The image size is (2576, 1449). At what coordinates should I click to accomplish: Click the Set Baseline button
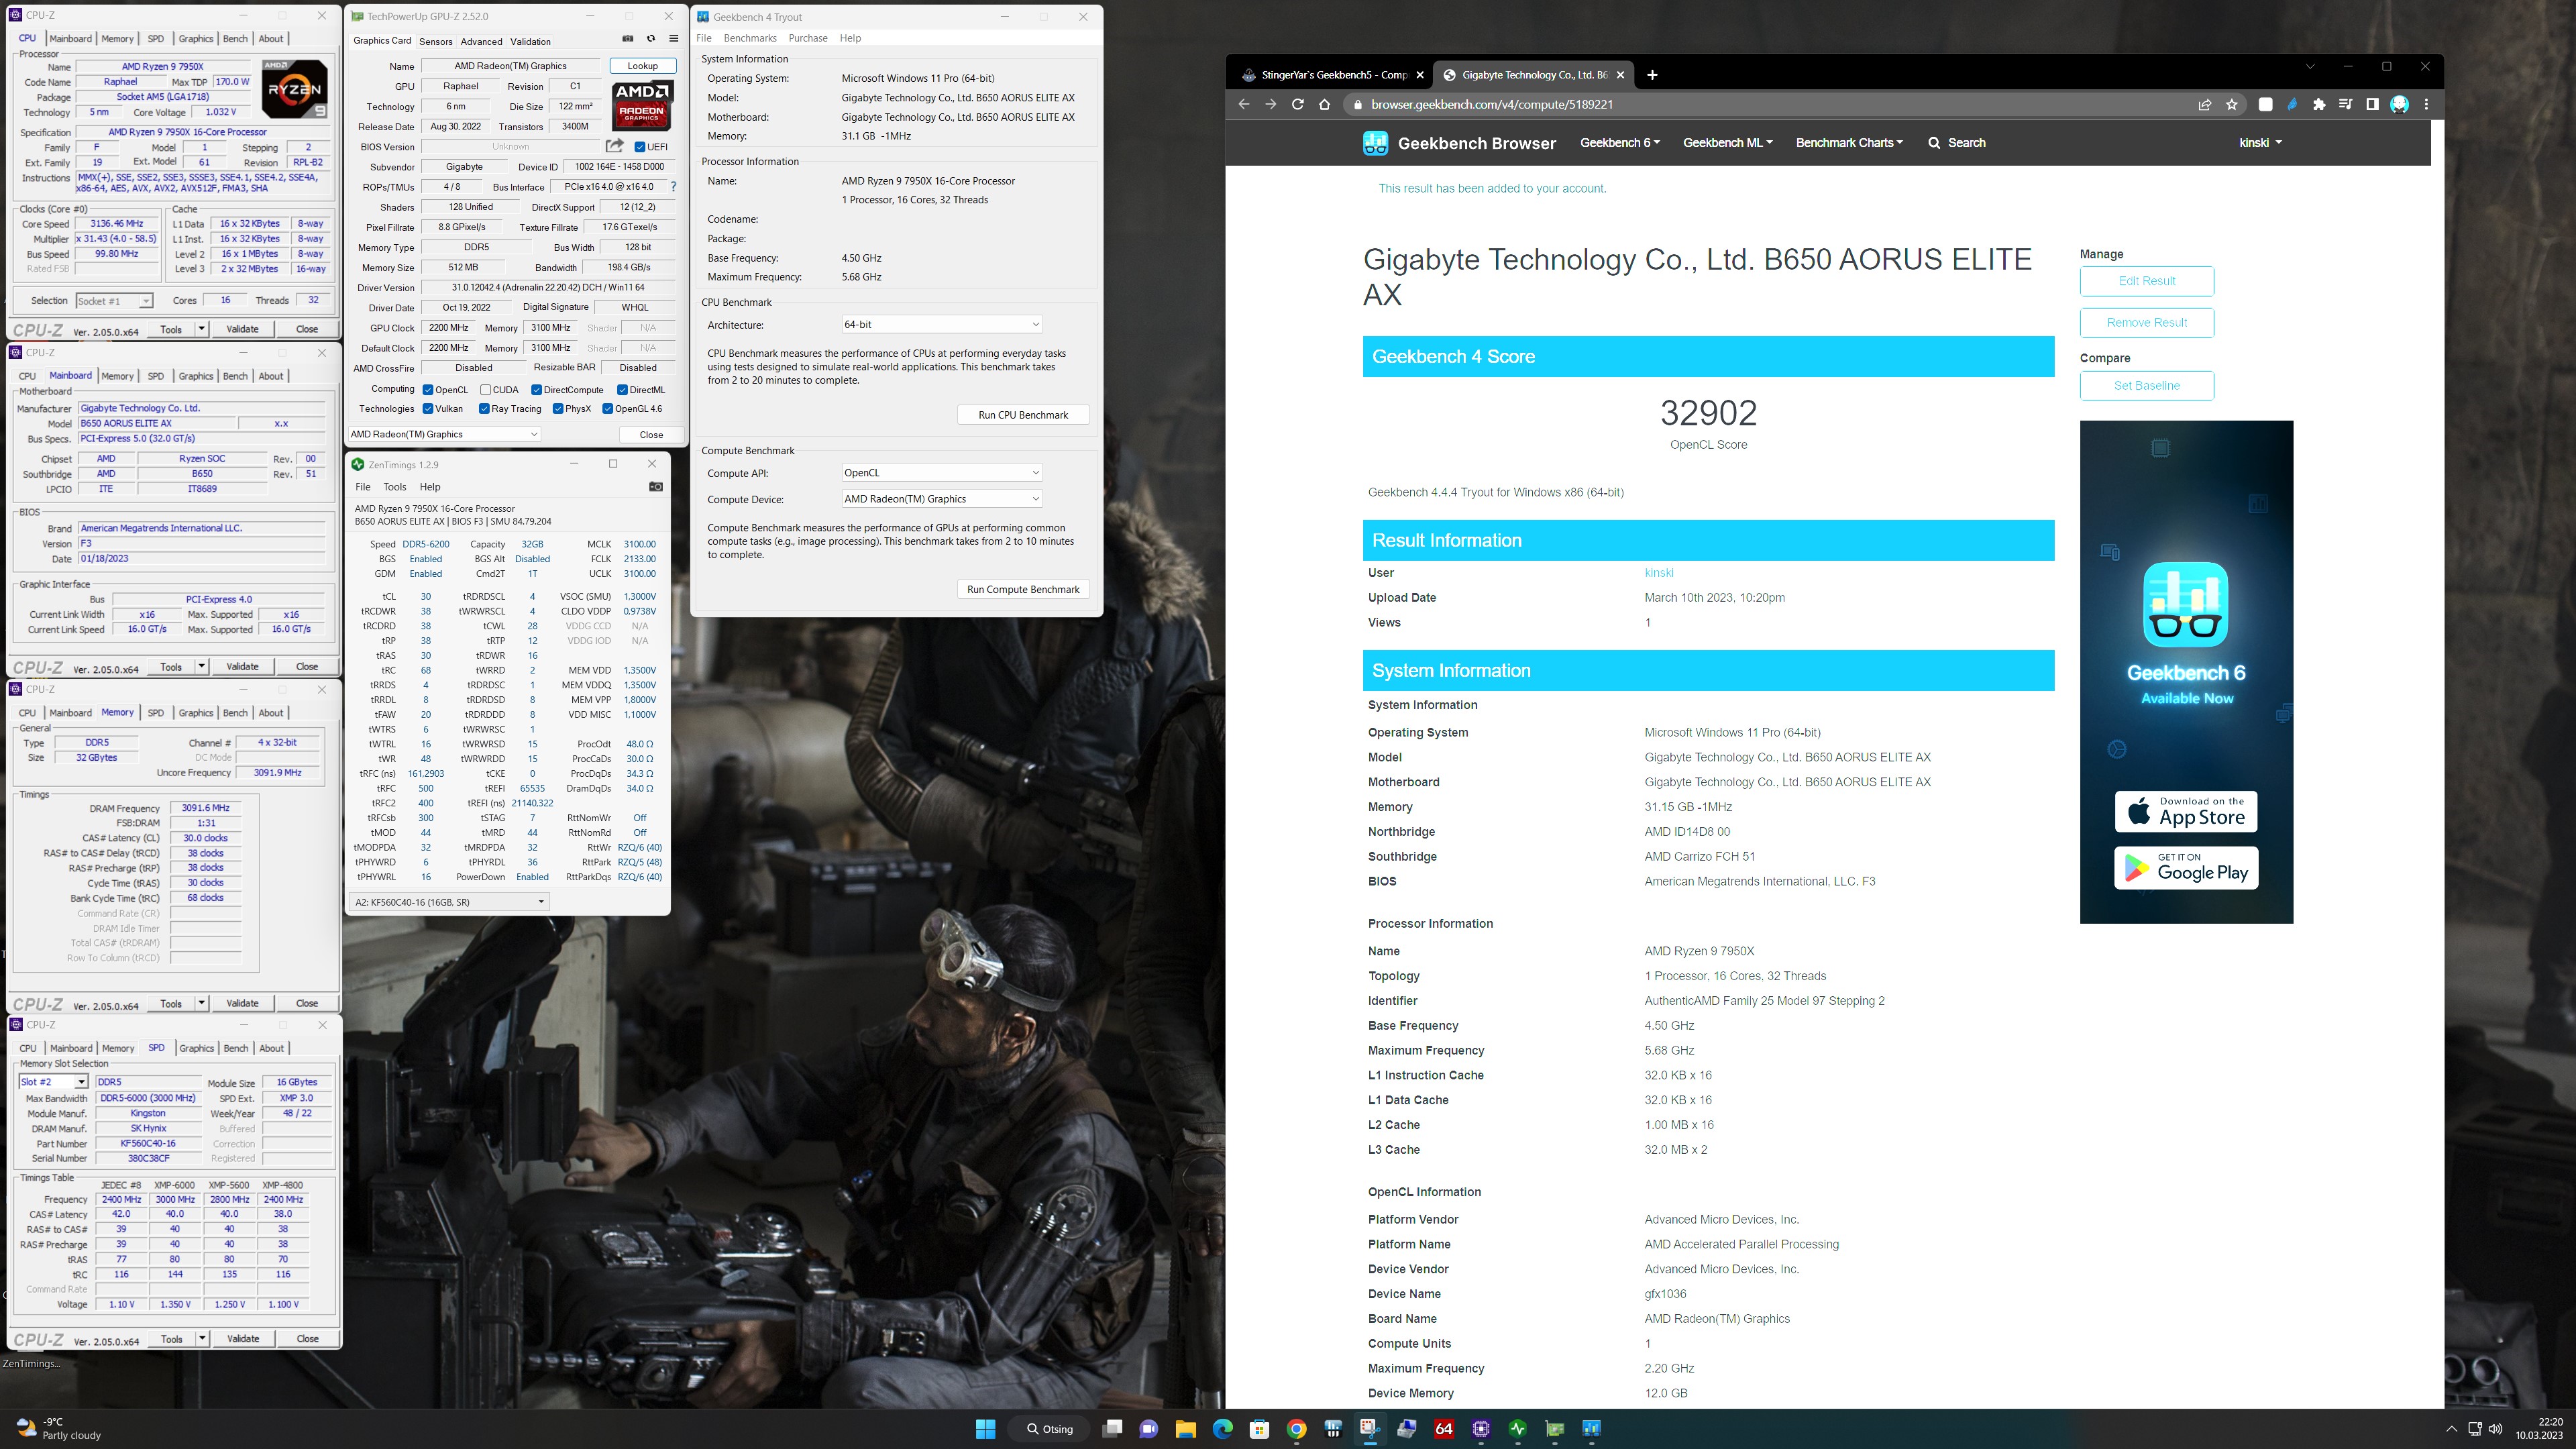[2147, 386]
